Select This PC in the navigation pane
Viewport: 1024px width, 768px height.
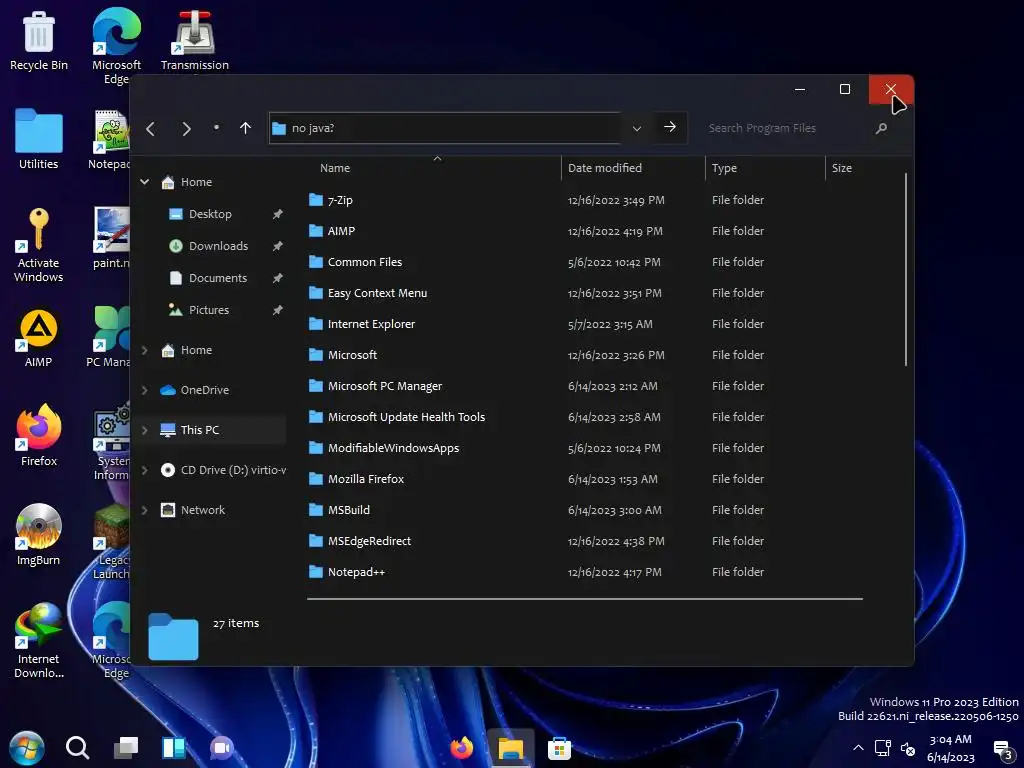coord(200,430)
